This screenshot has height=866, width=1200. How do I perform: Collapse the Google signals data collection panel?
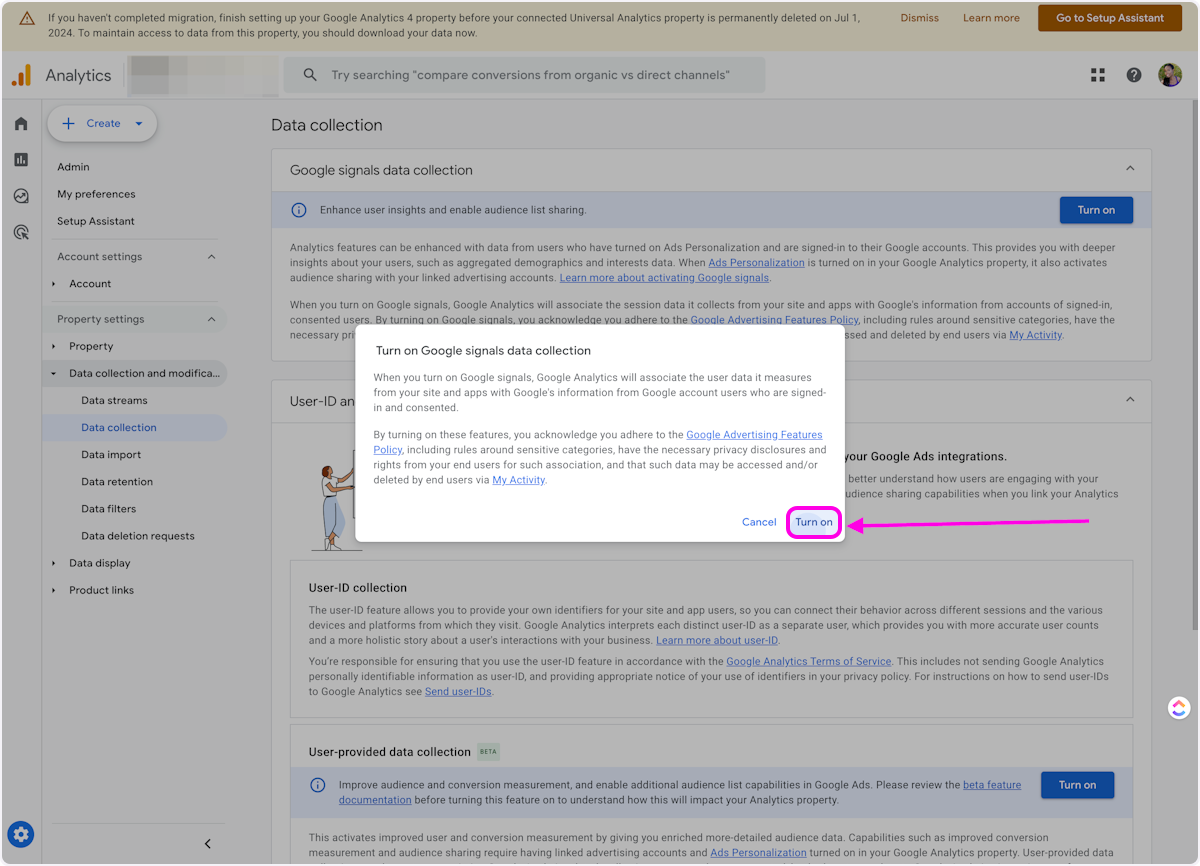tap(1130, 169)
